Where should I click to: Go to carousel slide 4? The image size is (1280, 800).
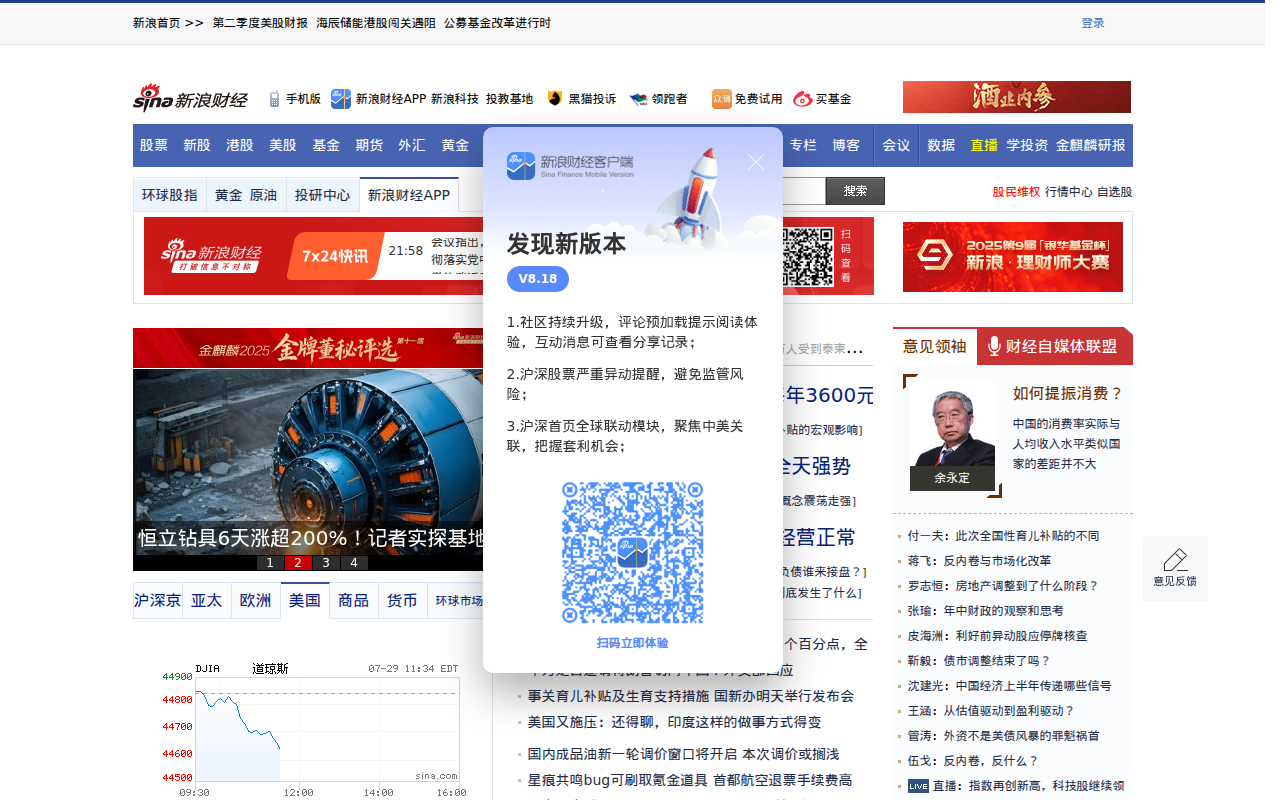354,563
